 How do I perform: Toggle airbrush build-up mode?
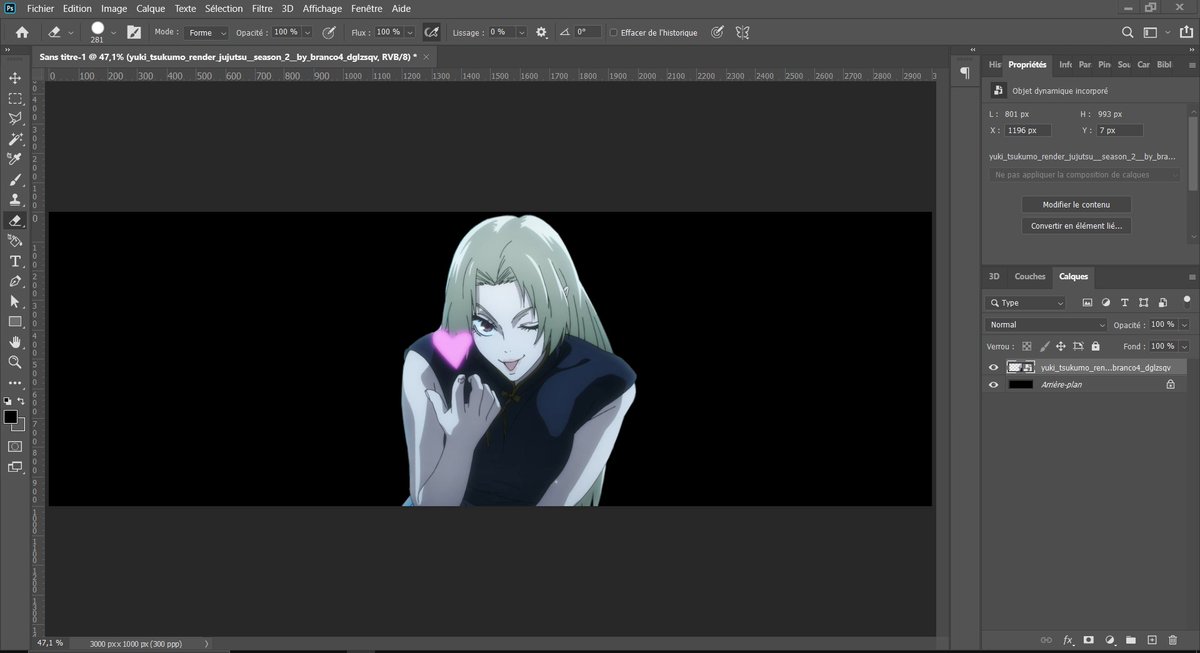click(x=431, y=32)
